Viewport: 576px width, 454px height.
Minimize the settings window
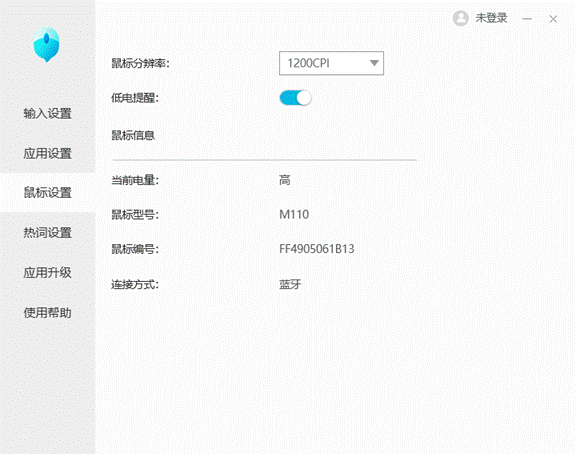click(527, 19)
